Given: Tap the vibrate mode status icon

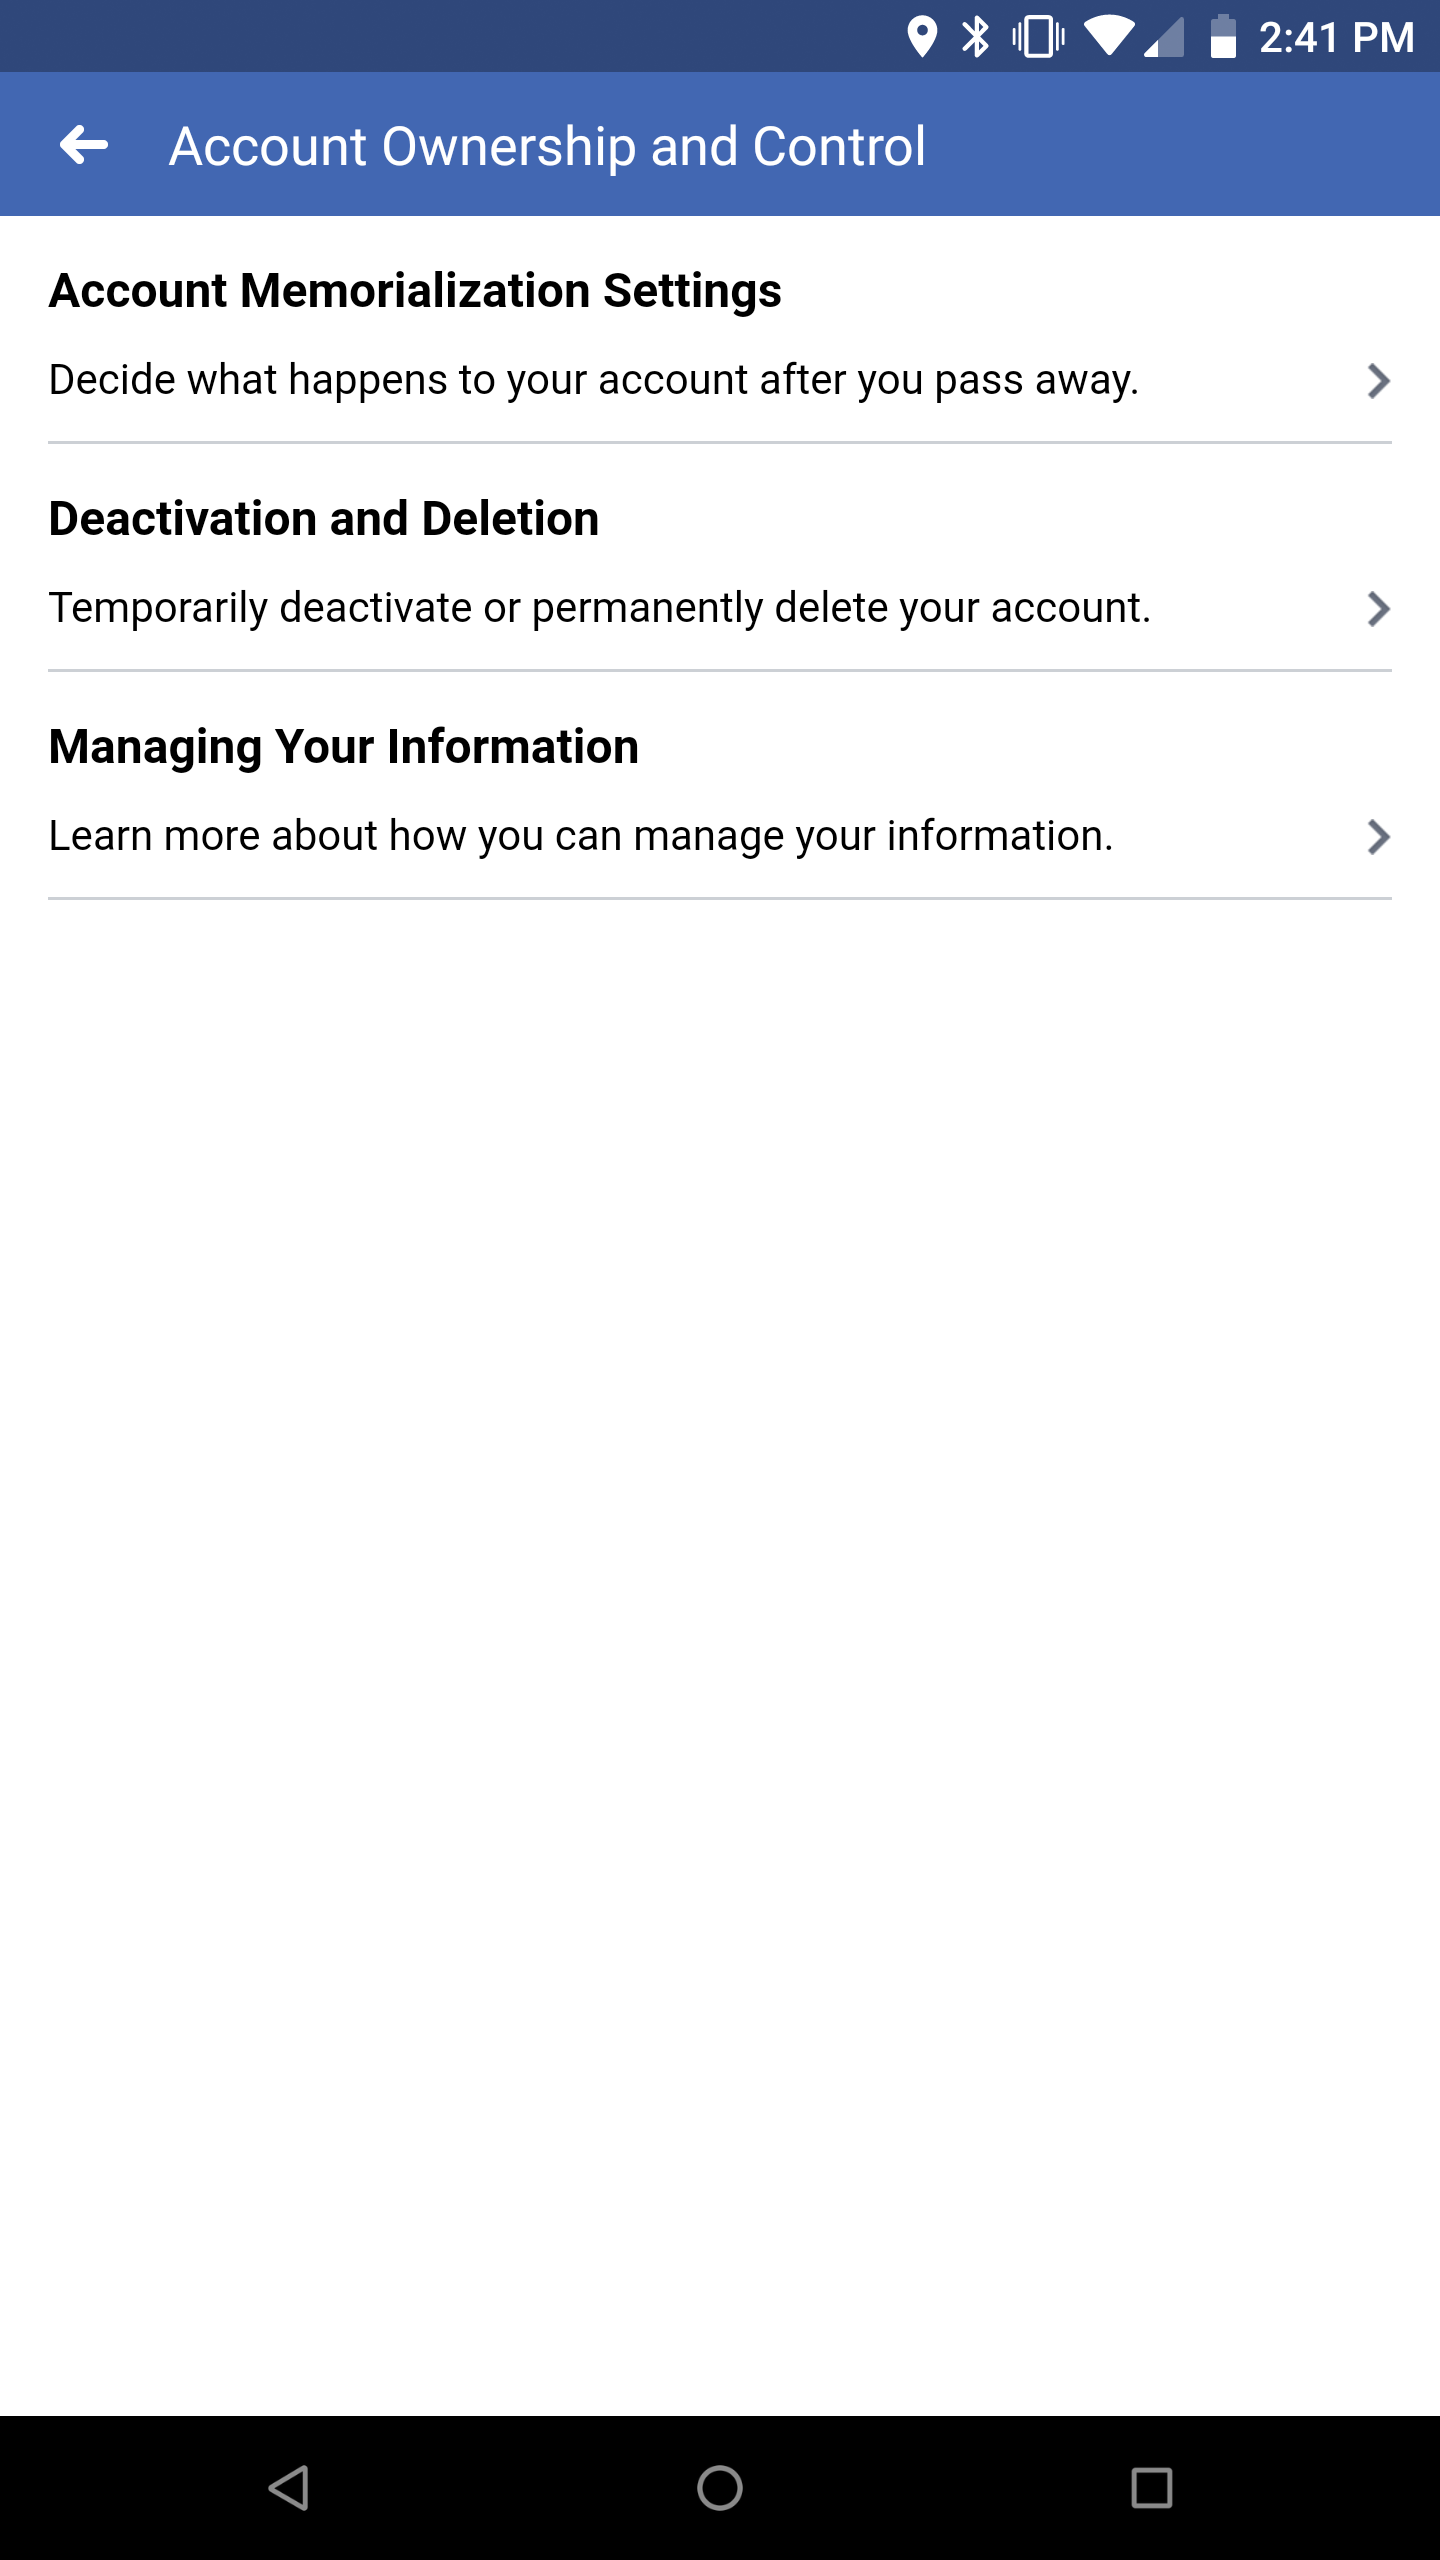Looking at the screenshot, I should pyautogui.click(x=1038, y=38).
